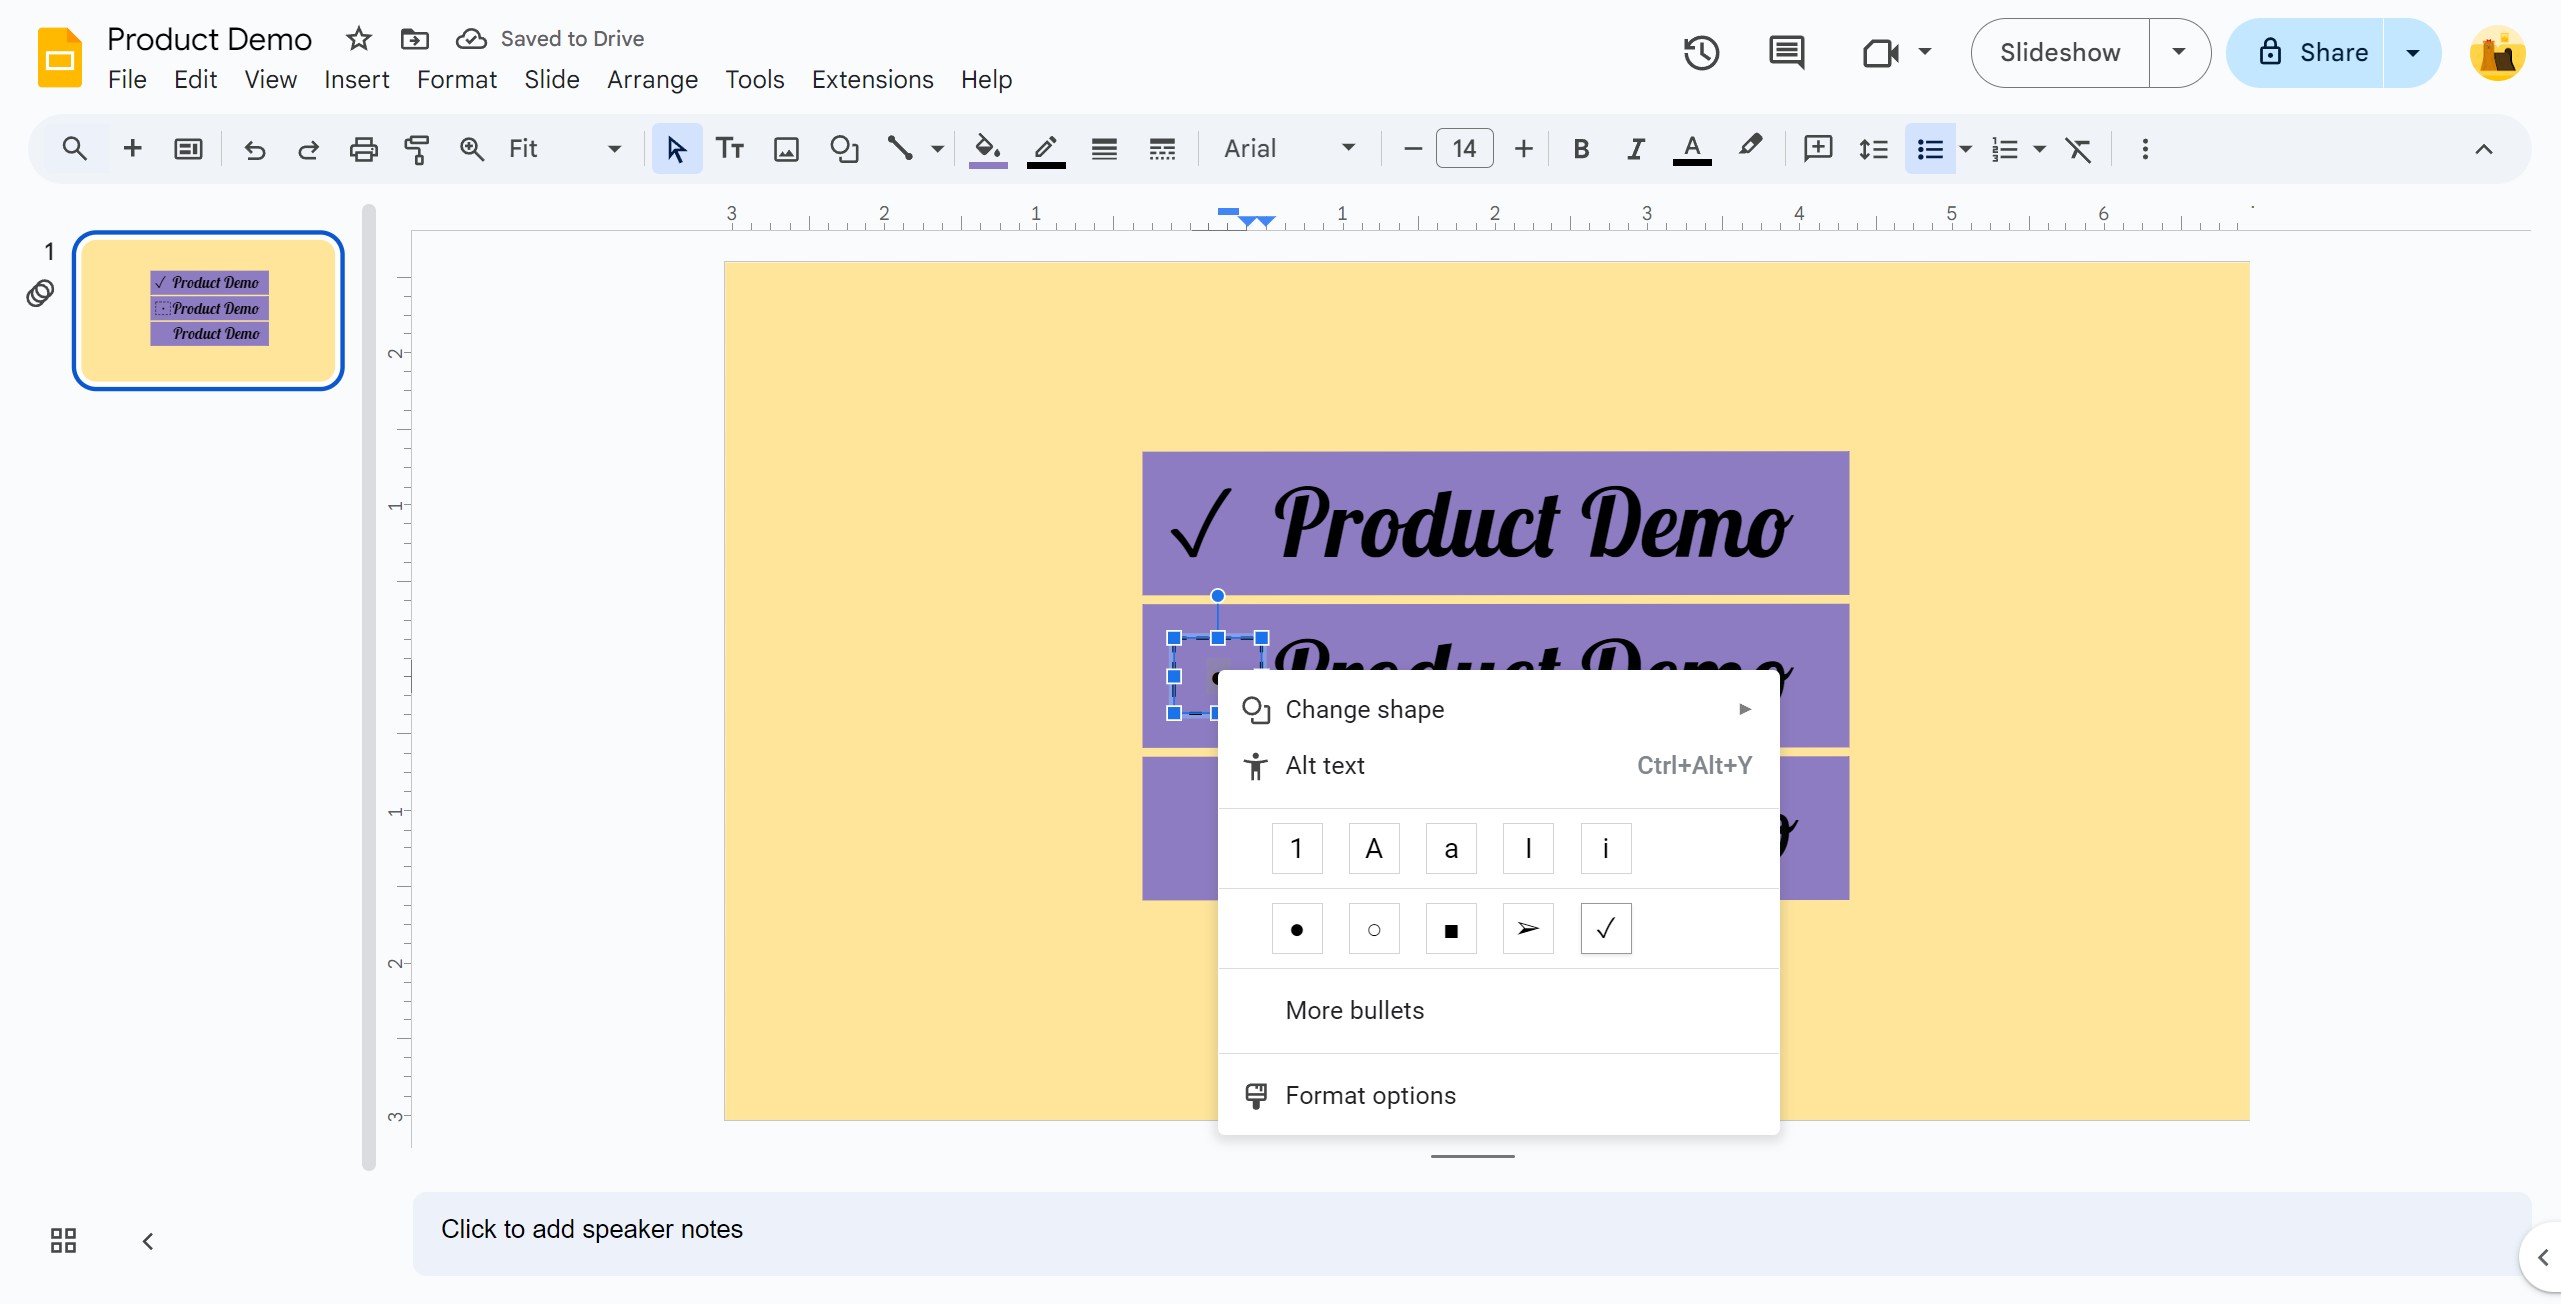The width and height of the screenshot is (2561, 1306).
Task: Open the shape insert tool
Action: pyautogui.click(x=844, y=149)
